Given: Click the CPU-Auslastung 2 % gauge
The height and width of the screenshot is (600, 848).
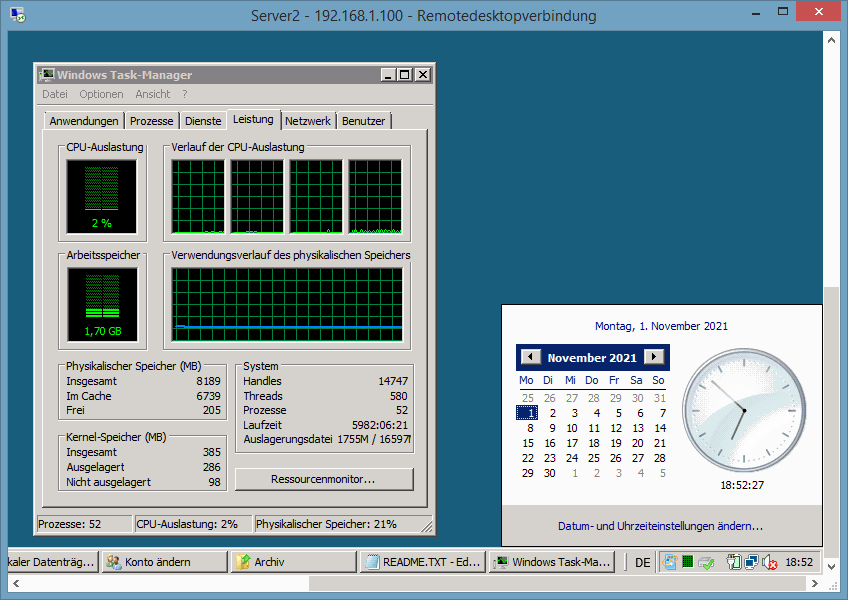Looking at the screenshot, I should (102, 196).
